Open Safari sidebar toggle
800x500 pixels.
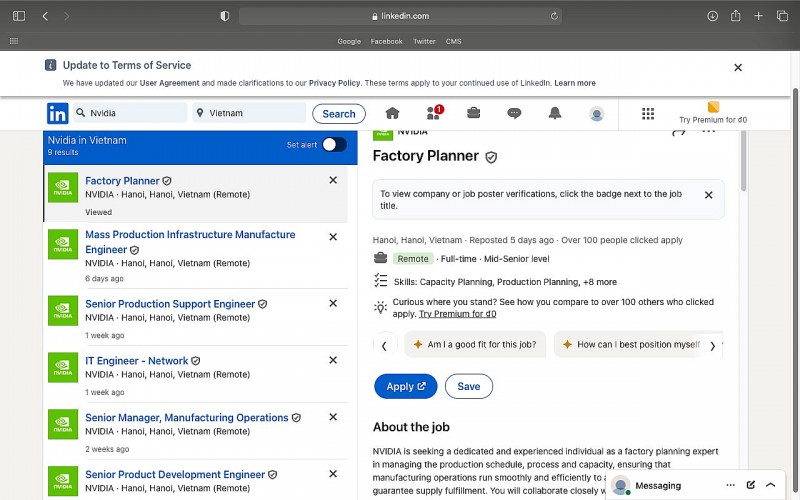pyautogui.click(x=19, y=16)
